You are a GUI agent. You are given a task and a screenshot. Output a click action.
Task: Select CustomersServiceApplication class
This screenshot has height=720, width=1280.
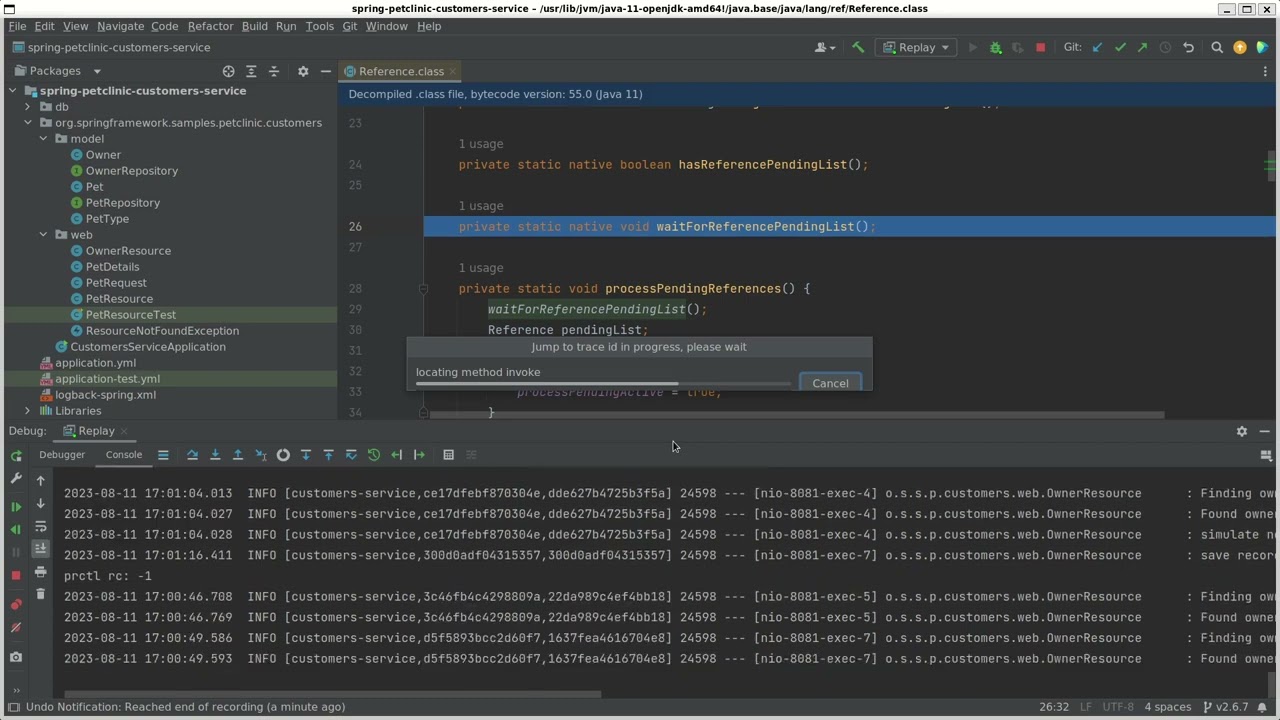pos(147,347)
